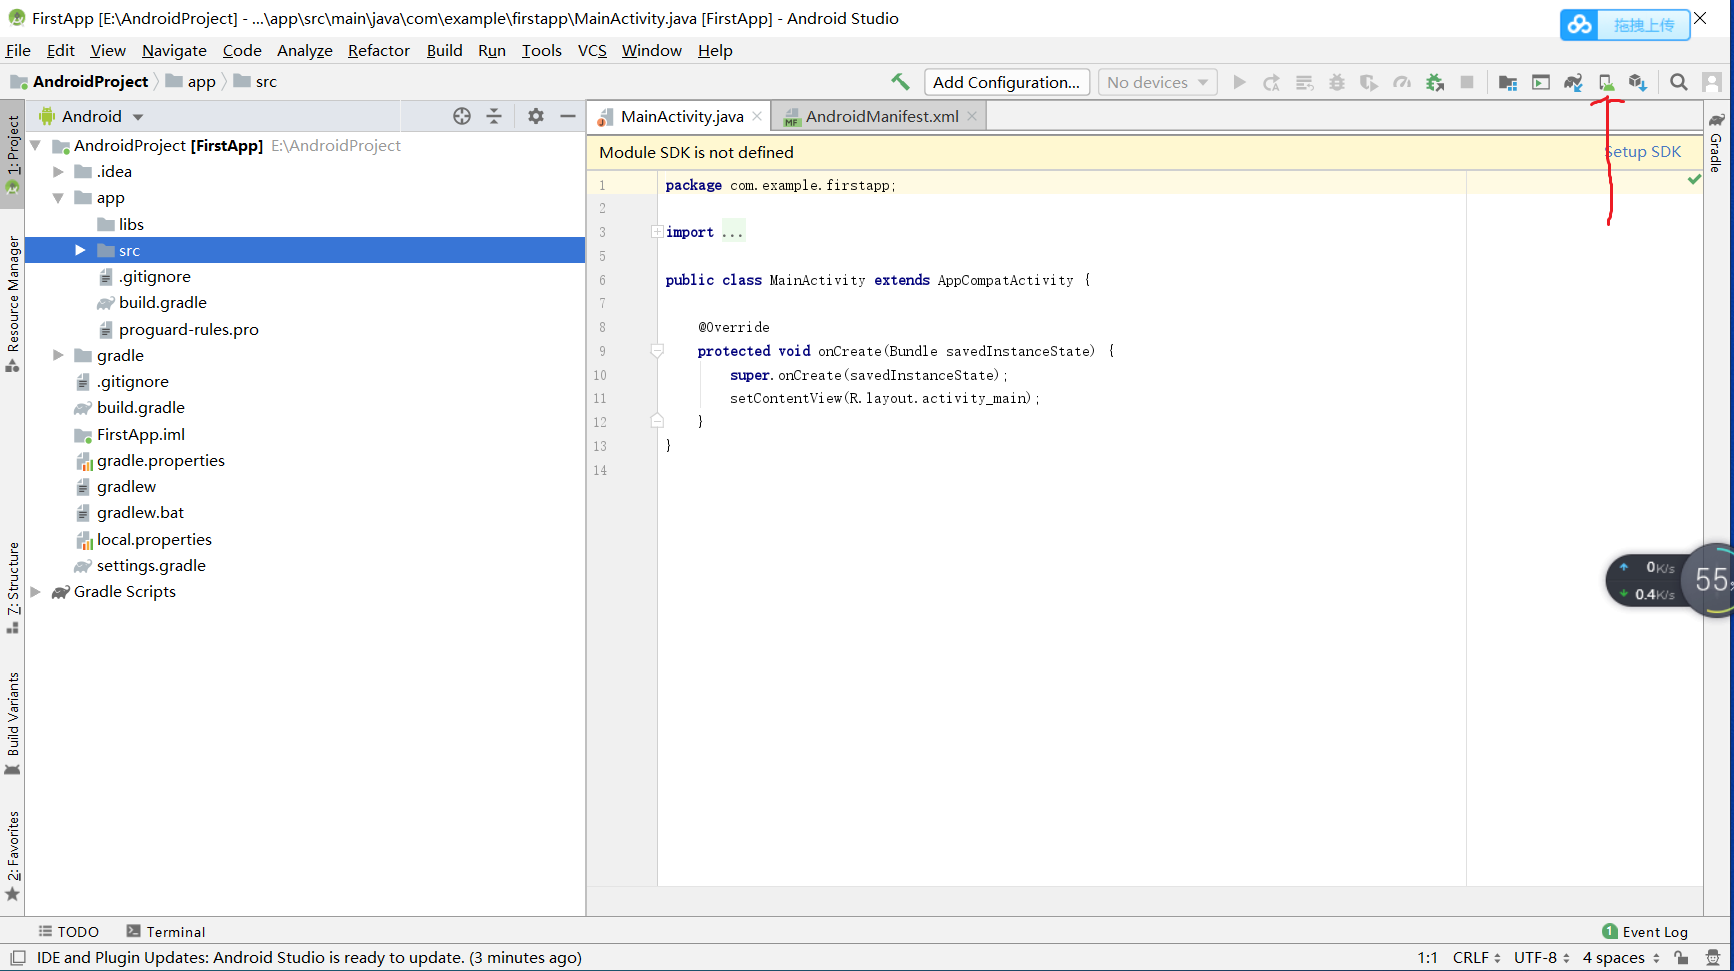Image resolution: width=1734 pixels, height=971 pixels.
Task: Hide the Project panel with minus icon
Action: (568, 116)
